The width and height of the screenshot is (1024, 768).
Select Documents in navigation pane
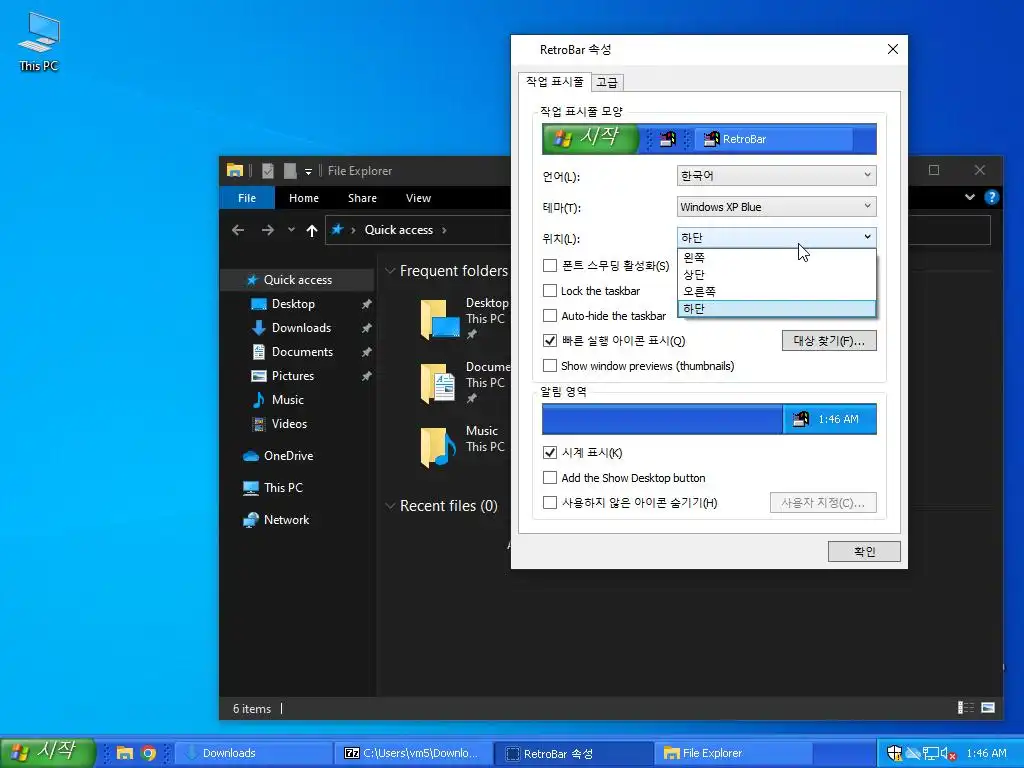[x=302, y=352]
